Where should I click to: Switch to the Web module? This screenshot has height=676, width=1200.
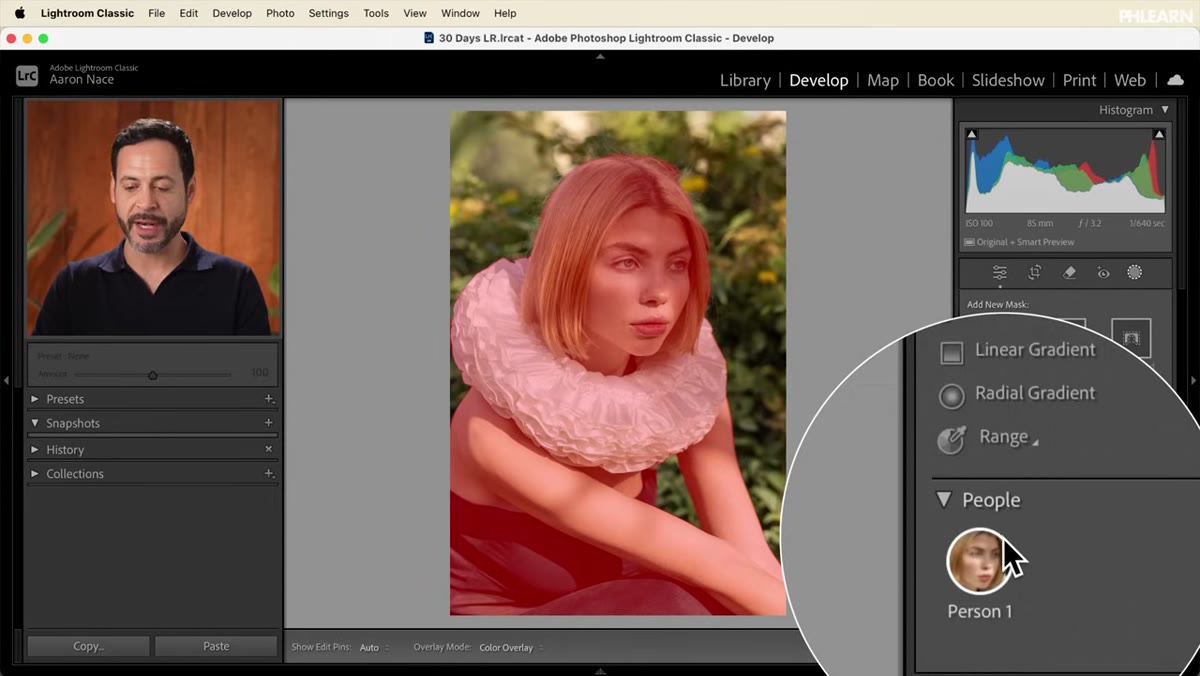pos(1130,80)
